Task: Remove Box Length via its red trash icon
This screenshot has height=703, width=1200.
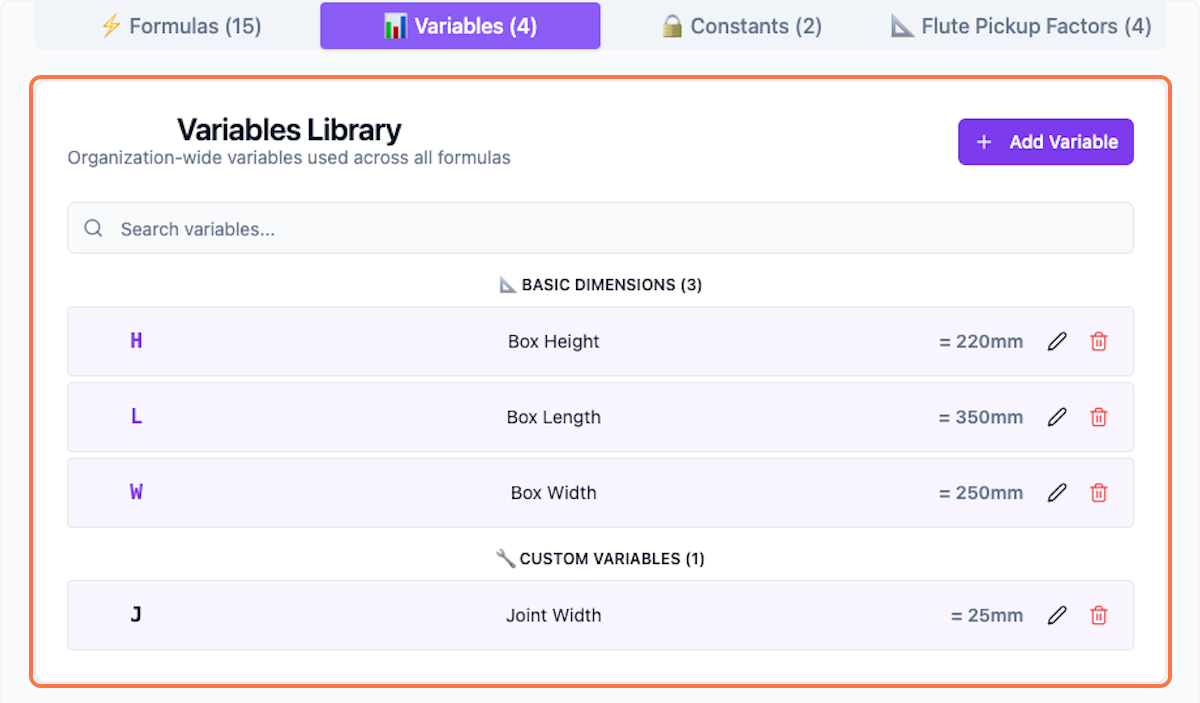Action: point(1098,417)
